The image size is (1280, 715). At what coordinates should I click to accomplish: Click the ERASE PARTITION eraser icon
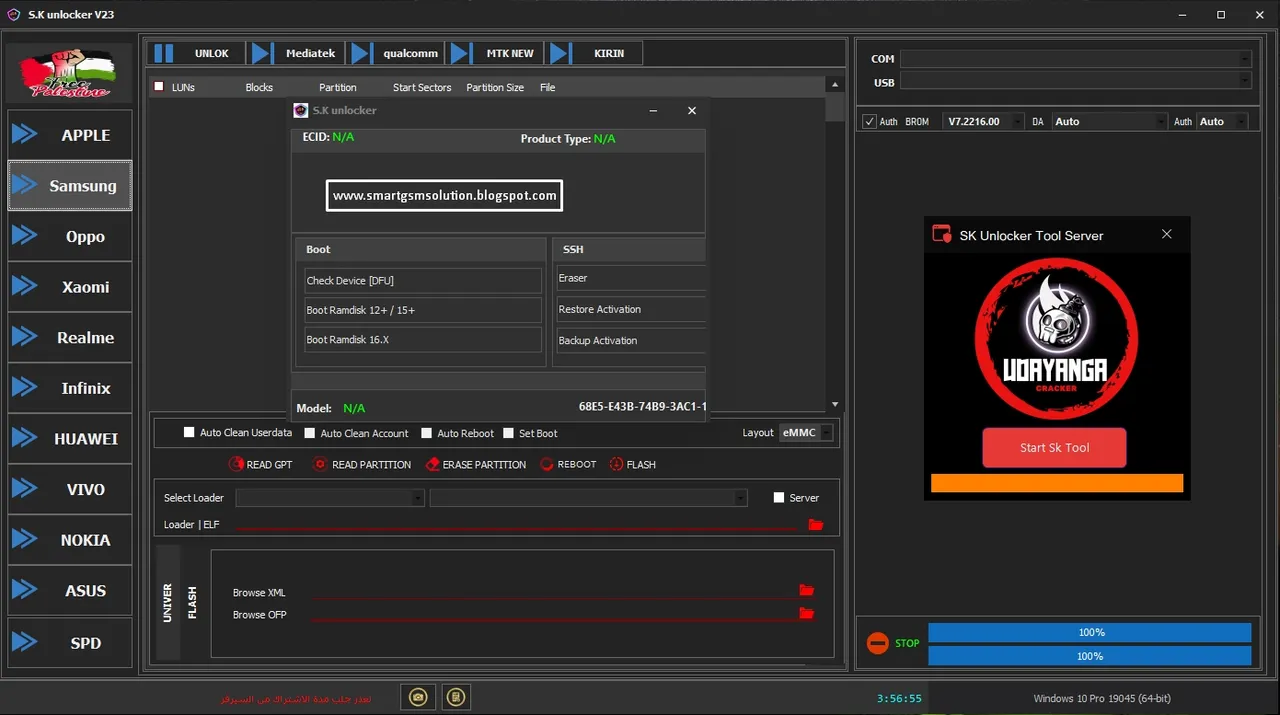point(433,464)
